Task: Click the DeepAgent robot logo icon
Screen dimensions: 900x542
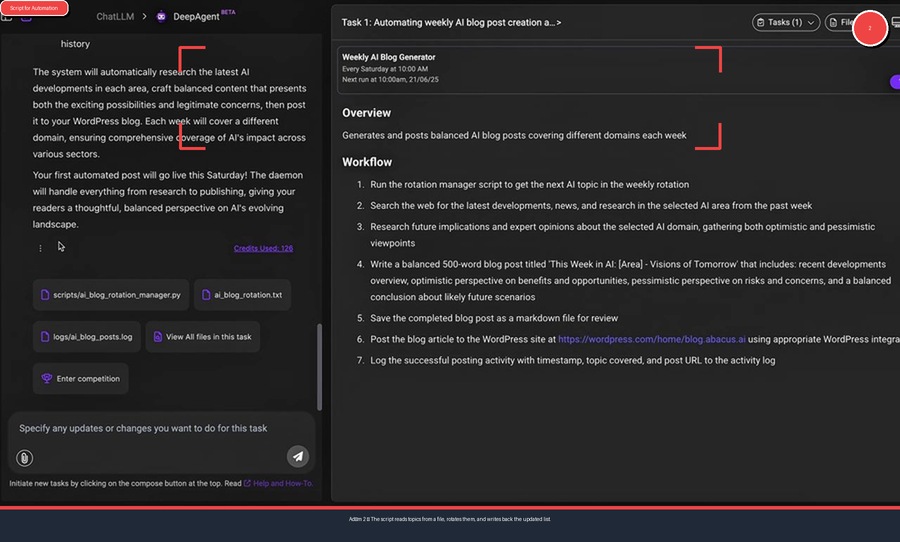Action: (162, 17)
